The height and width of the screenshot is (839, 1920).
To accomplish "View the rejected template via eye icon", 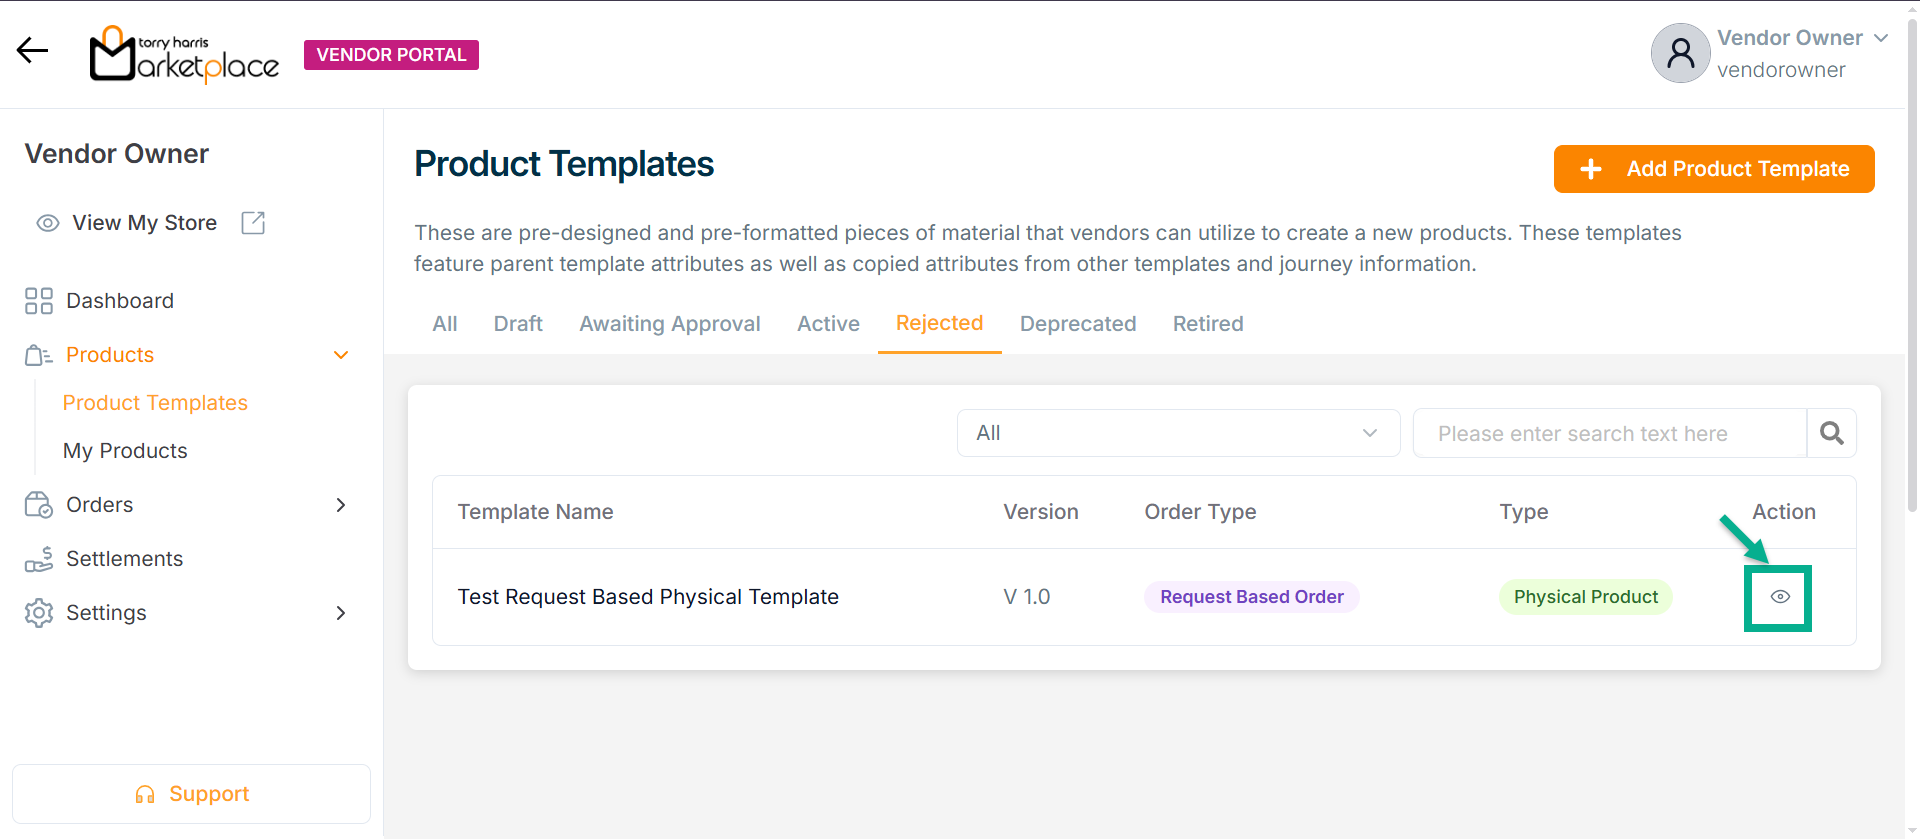I will click(1780, 597).
